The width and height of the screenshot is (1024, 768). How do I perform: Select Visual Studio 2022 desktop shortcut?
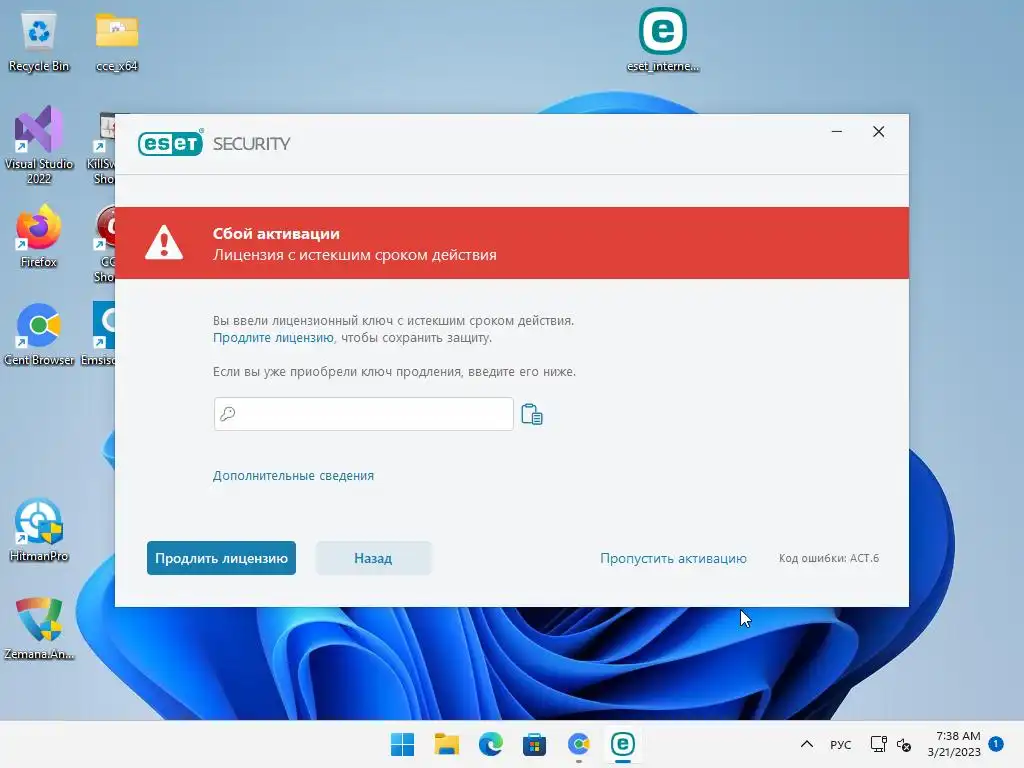[x=39, y=145]
